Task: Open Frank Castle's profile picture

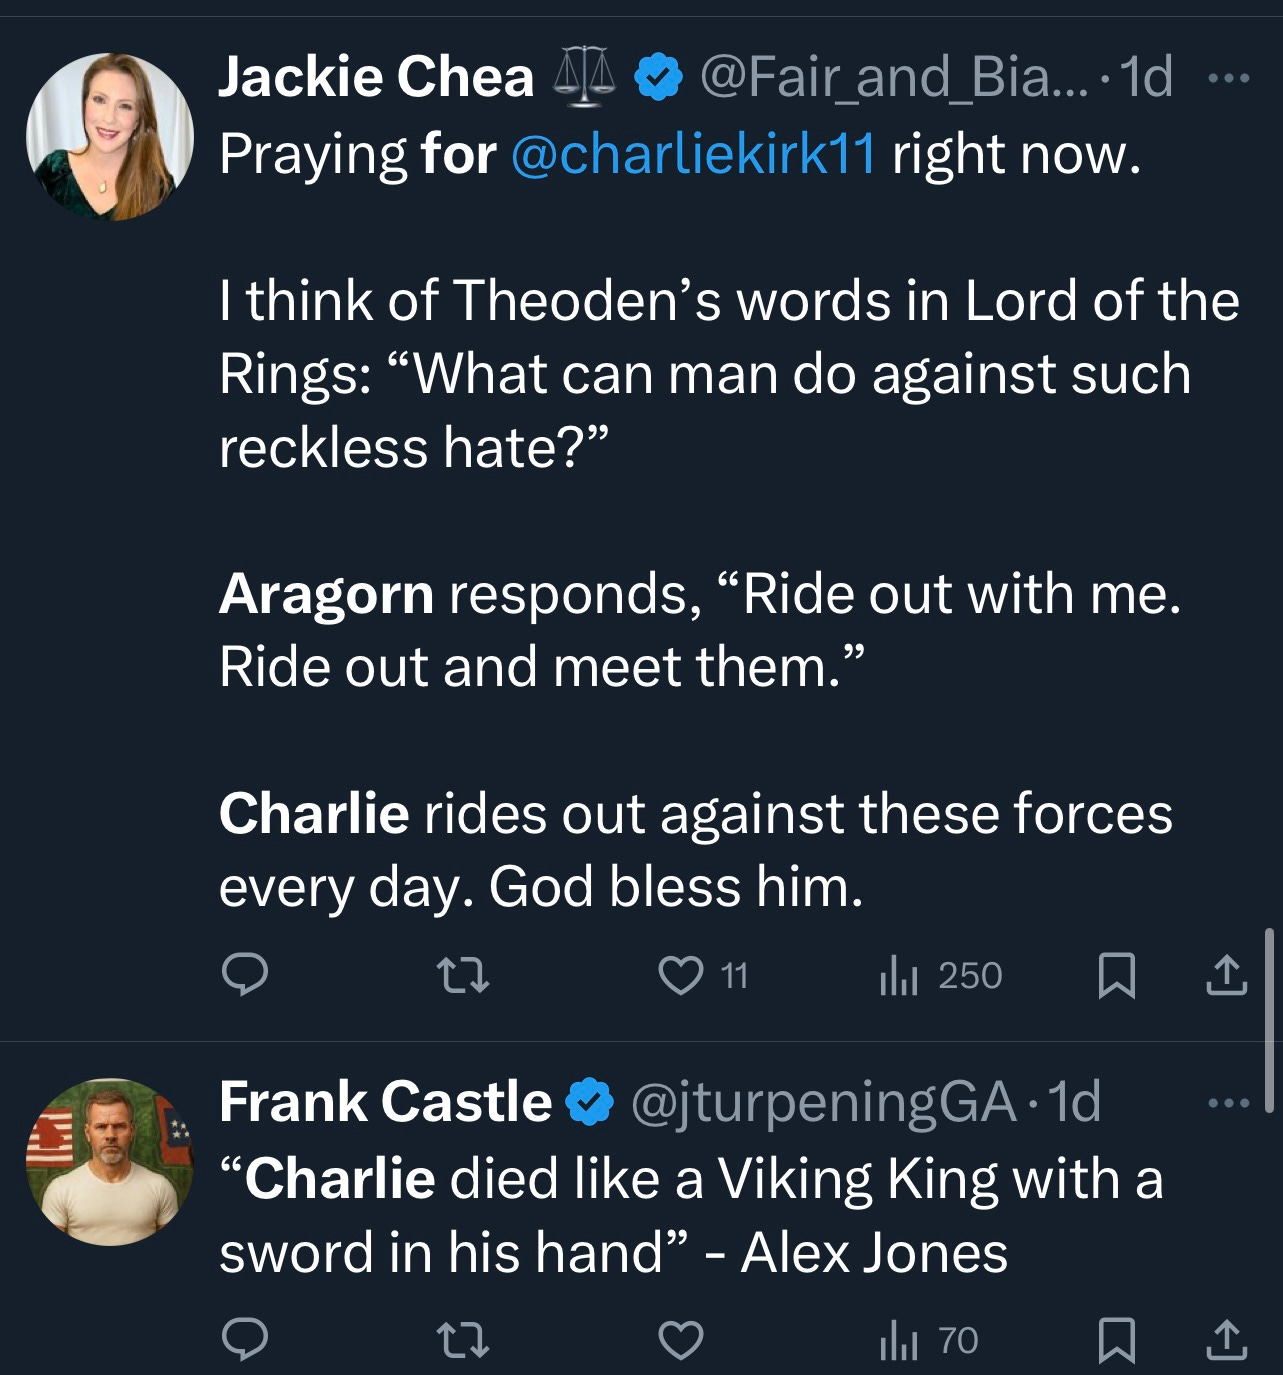Action: (x=109, y=1161)
